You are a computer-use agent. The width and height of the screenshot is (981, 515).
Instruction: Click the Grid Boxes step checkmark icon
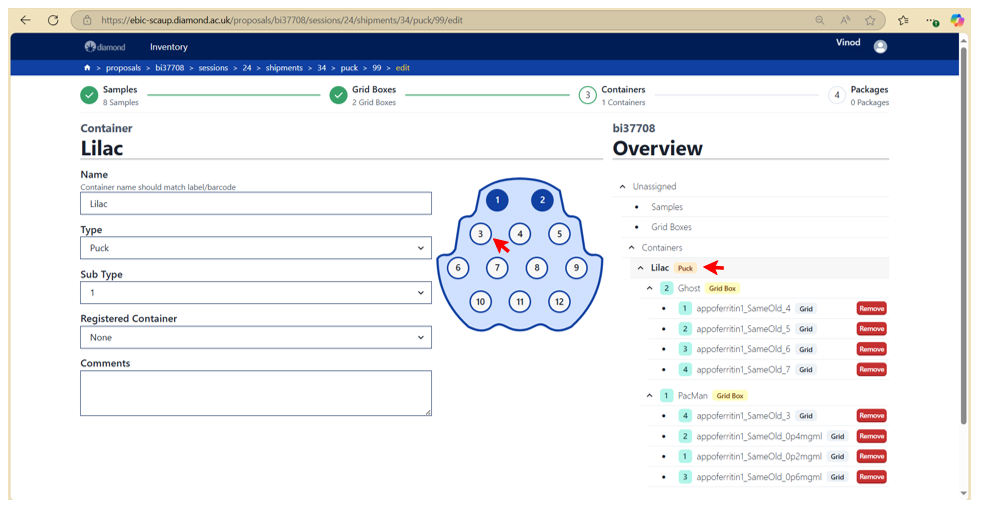click(338, 96)
